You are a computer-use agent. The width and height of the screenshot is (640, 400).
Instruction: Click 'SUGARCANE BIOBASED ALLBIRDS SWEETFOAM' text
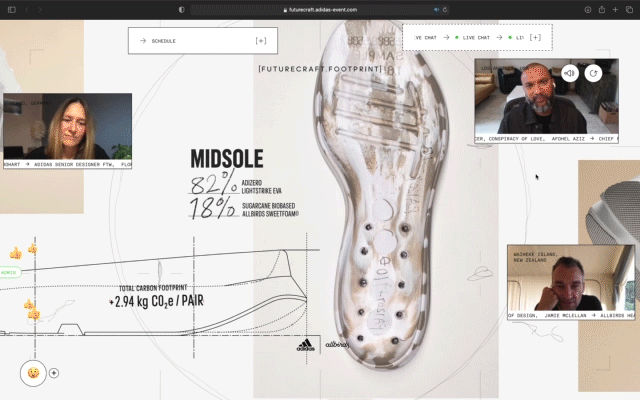pos(270,210)
